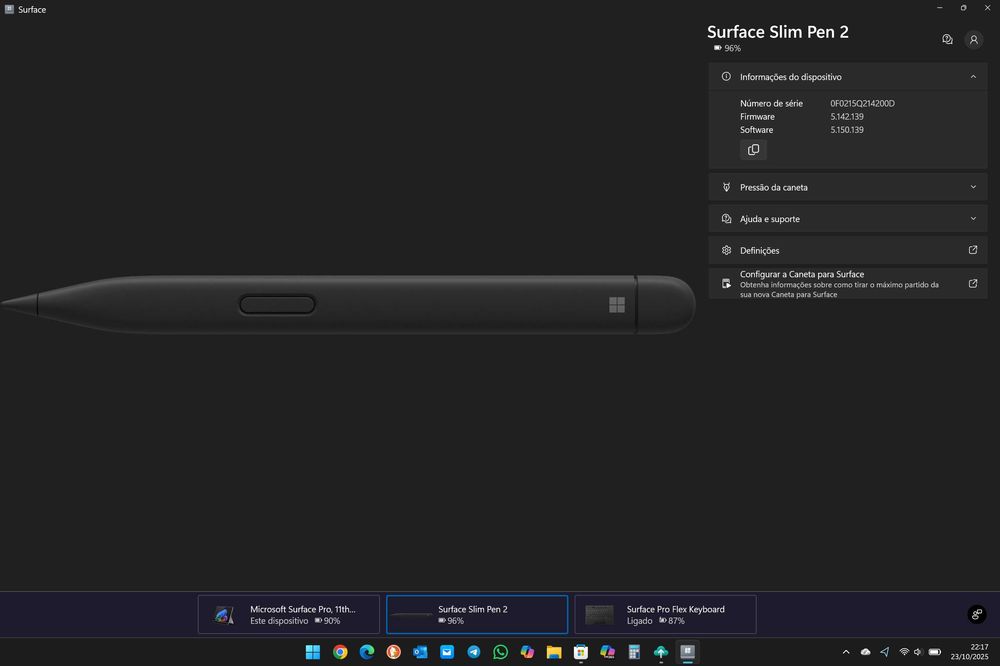Image resolution: width=1000 pixels, height=666 pixels.
Task: Click the battery icon in system tray
Action: pyautogui.click(x=935, y=652)
